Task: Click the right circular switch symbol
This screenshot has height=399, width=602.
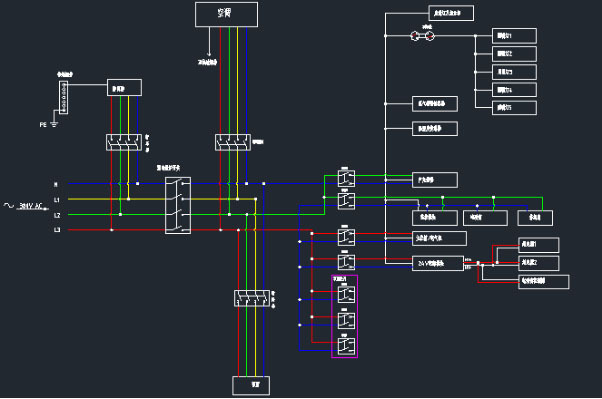Action: pyautogui.click(x=430, y=36)
